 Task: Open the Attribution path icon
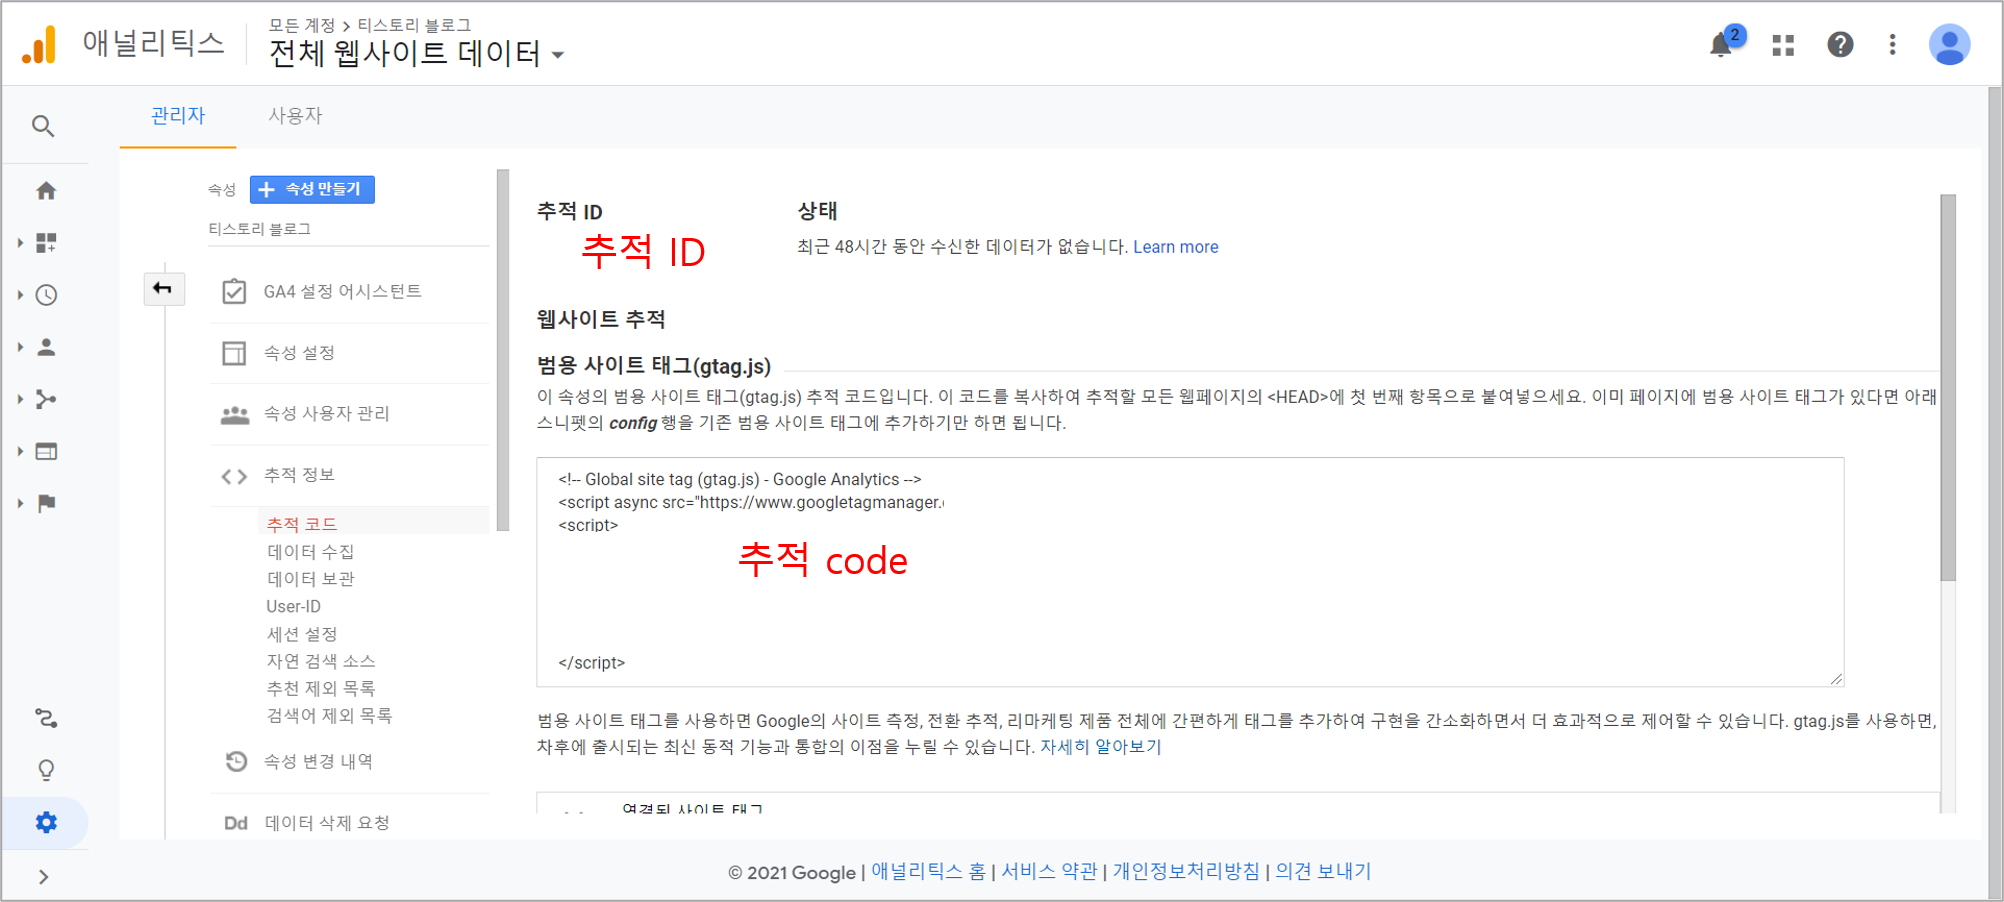coord(46,718)
